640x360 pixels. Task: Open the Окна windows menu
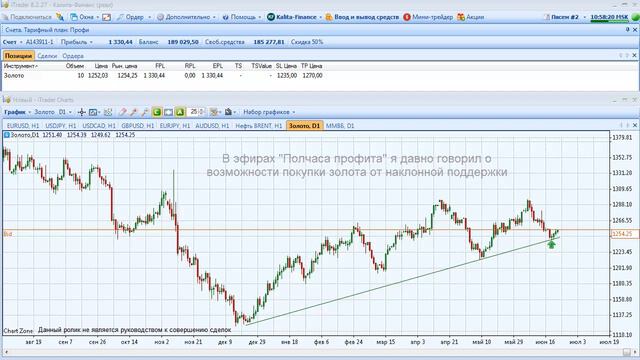[84, 17]
